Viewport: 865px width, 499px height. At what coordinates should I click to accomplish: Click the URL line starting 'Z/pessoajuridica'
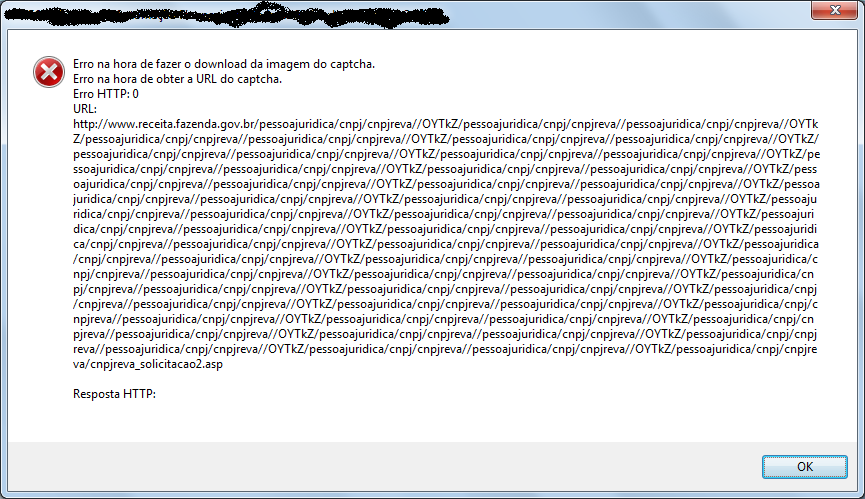click(446, 139)
